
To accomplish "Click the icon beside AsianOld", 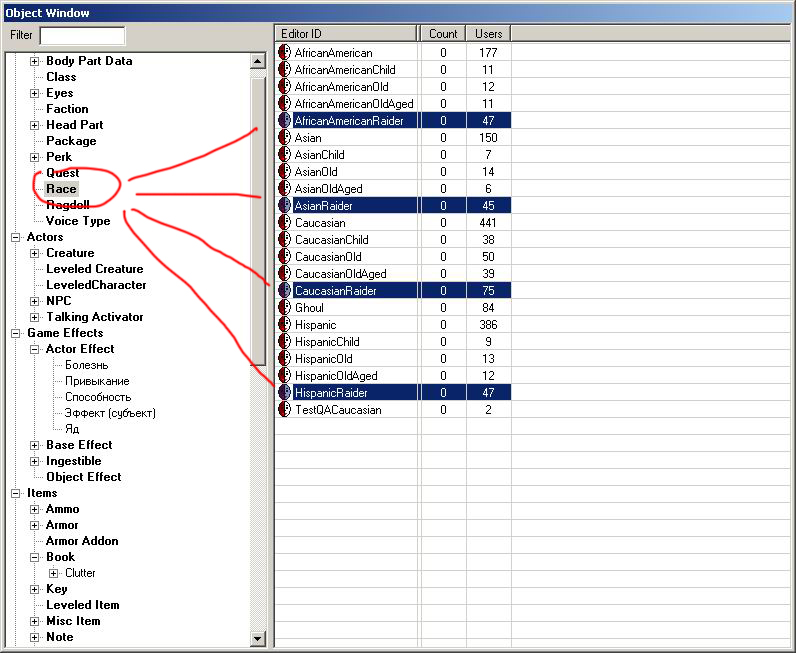I will (285, 172).
